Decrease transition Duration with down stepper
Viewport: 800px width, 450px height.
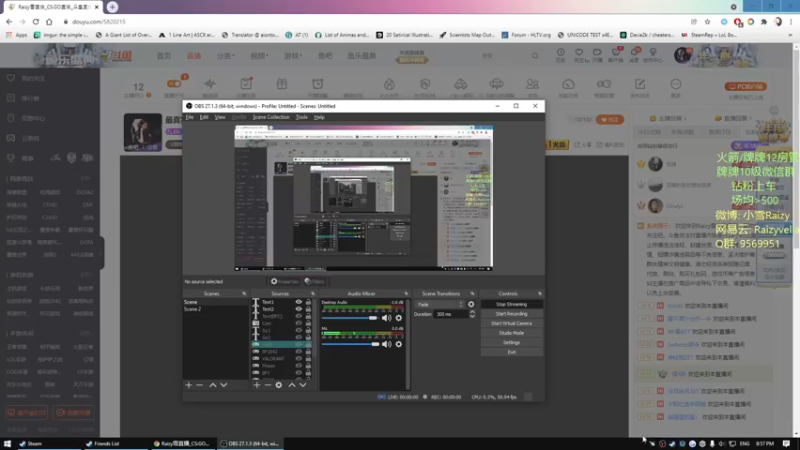point(472,316)
